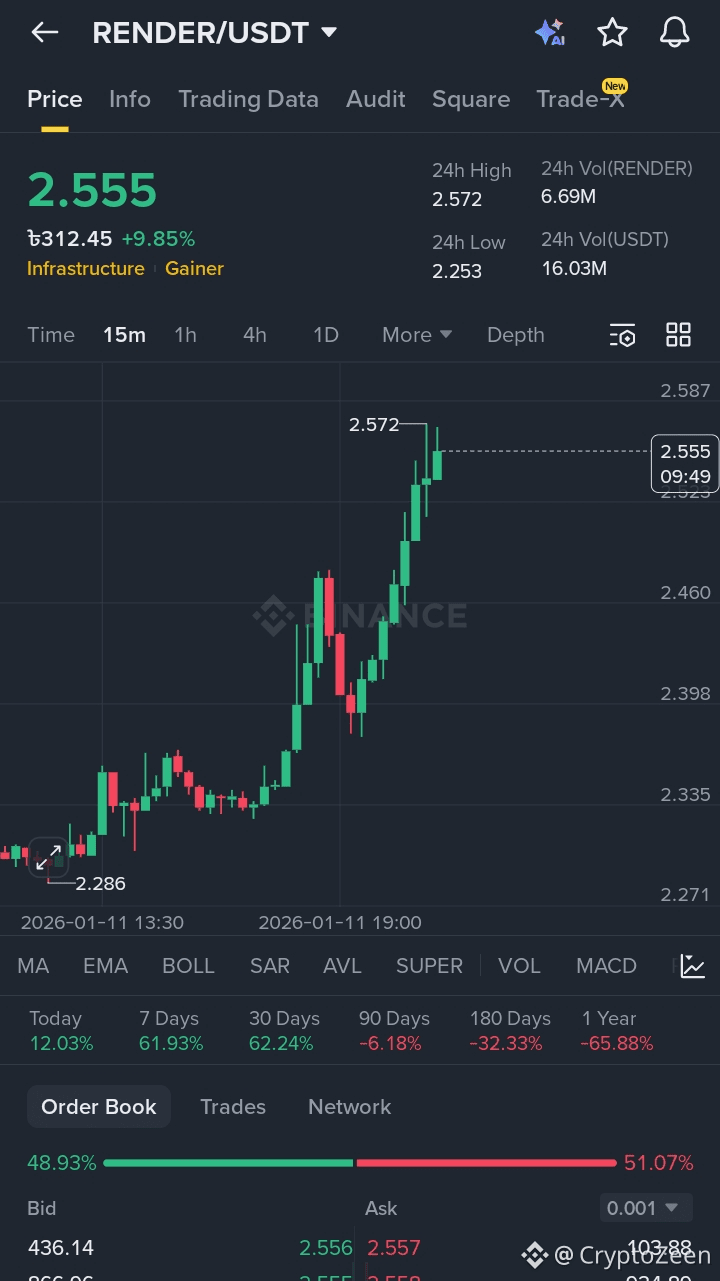Open the Trading Data tab
Screen dimensions: 720x1281
coord(248,99)
